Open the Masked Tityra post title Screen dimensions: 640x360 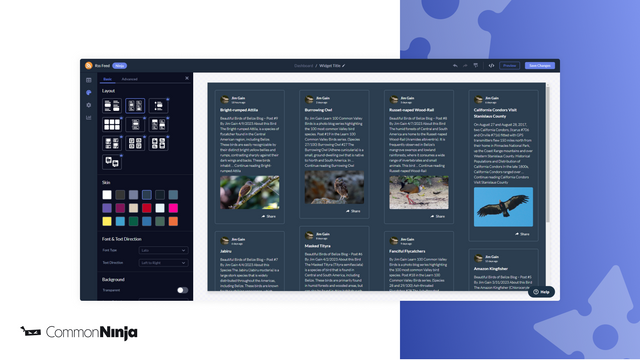coord(318,246)
